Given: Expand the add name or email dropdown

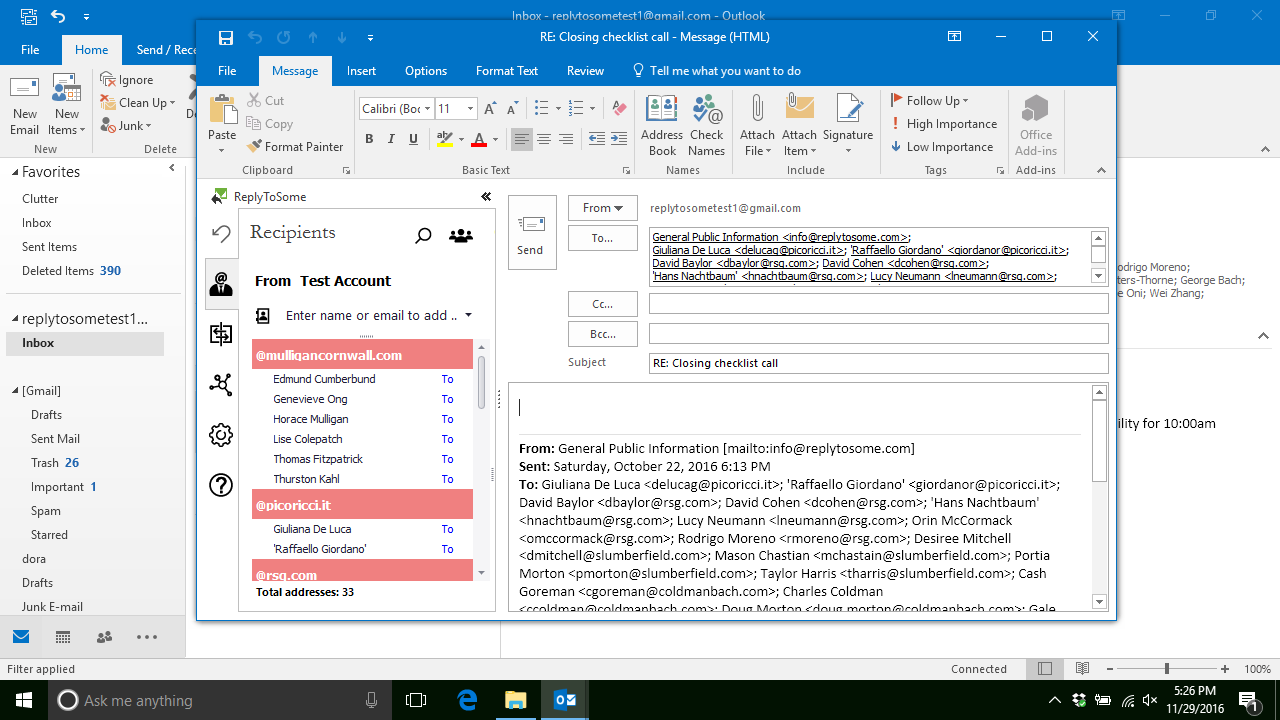Looking at the screenshot, I should (x=468, y=316).
